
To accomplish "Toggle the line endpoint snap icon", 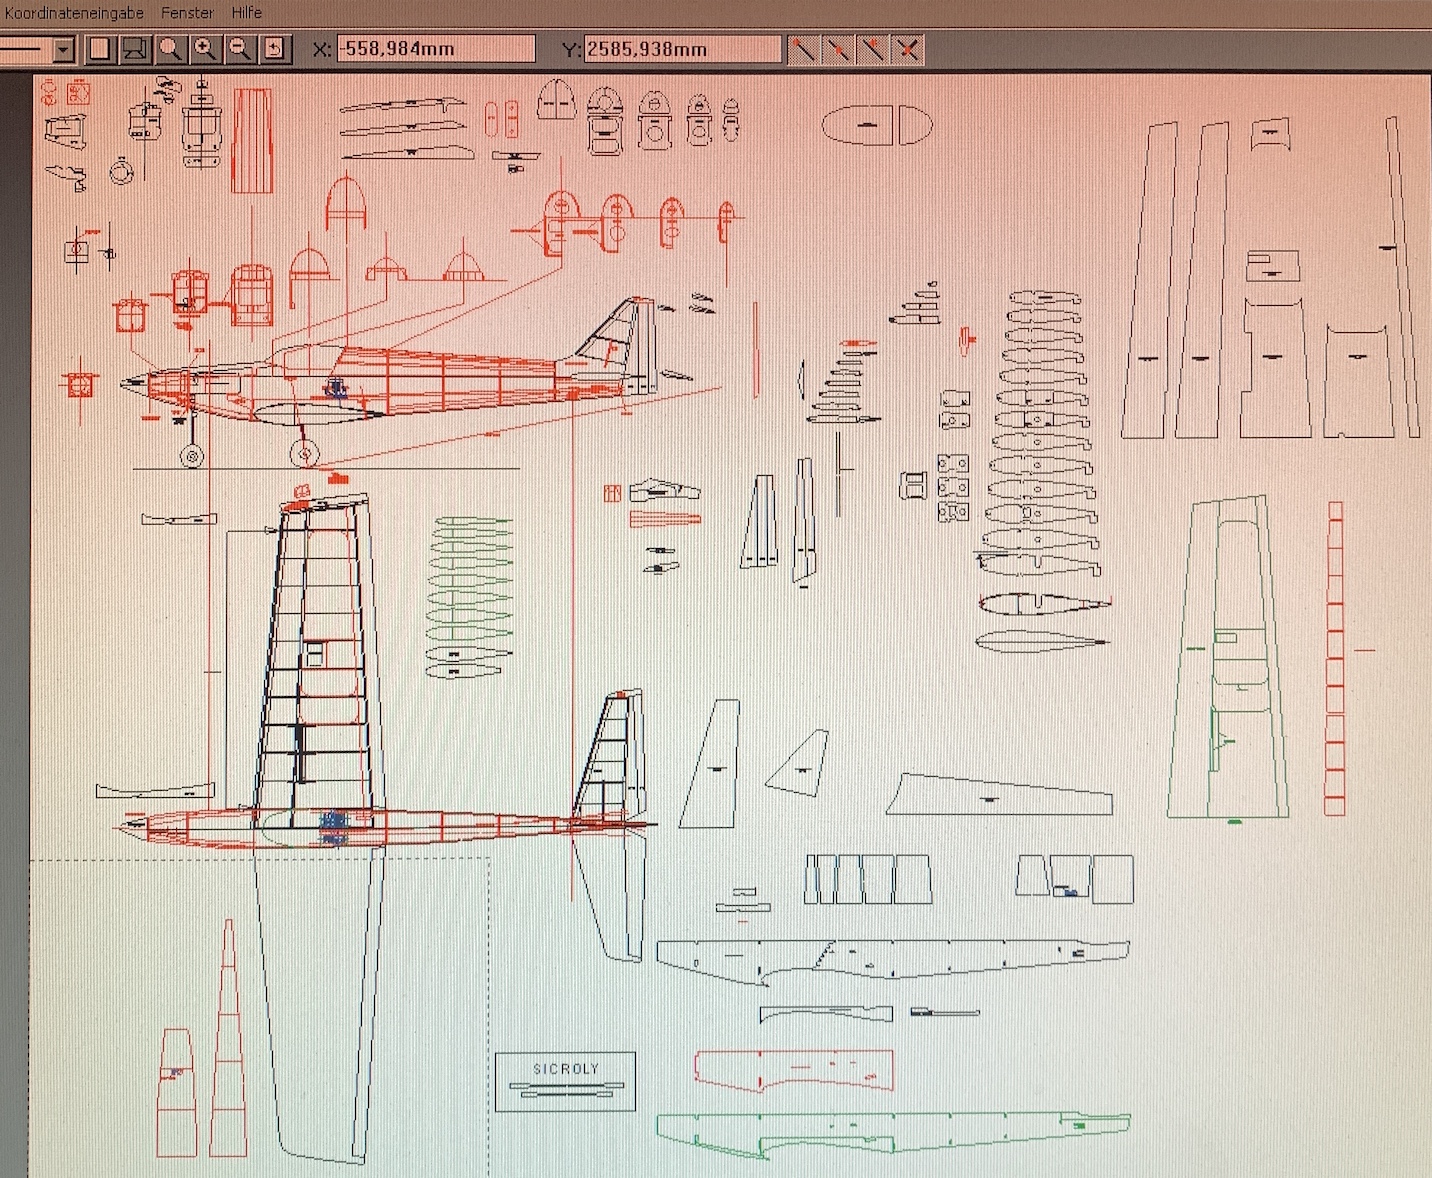I will (x=804, y=49).
